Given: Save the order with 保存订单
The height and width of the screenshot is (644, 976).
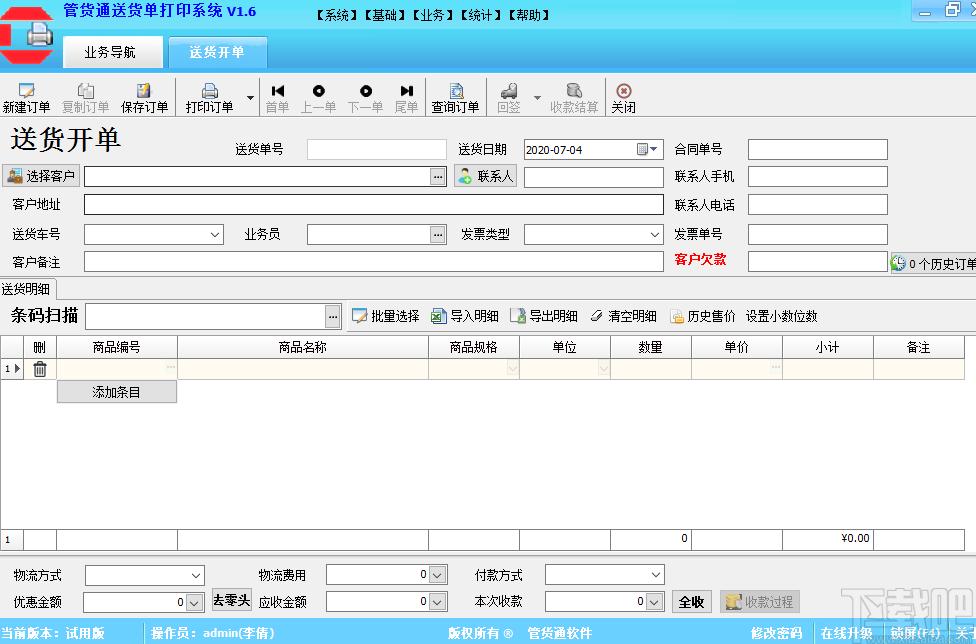Looking at the screenshot, I should coord(144,98).
